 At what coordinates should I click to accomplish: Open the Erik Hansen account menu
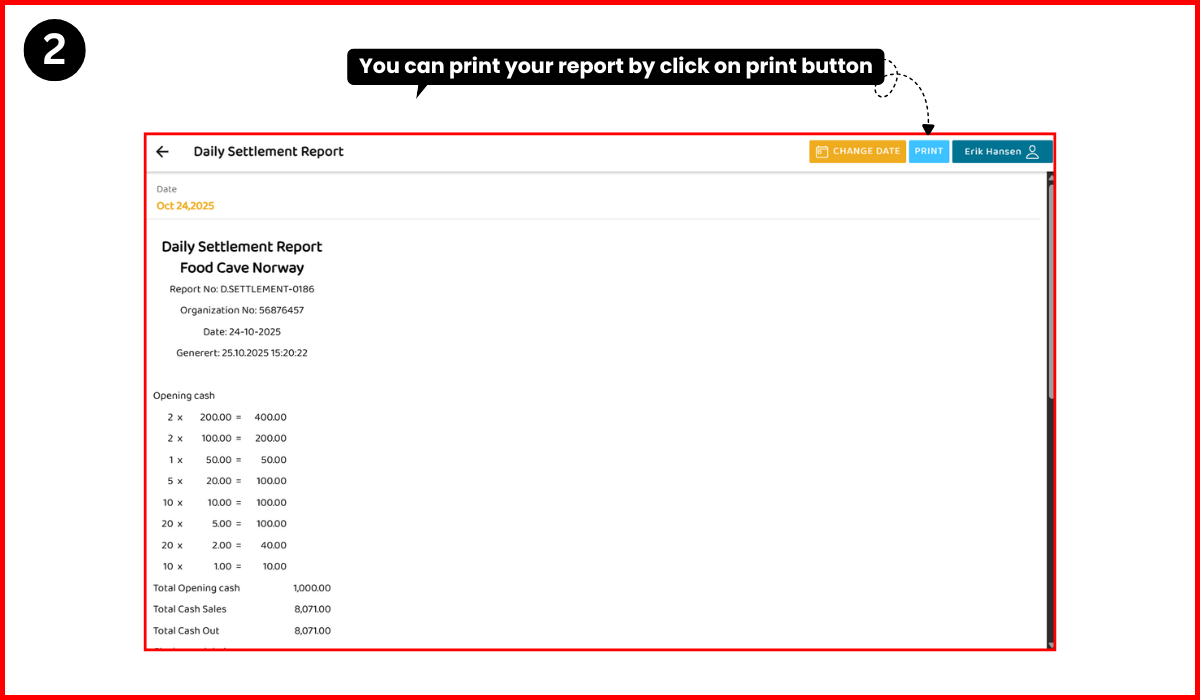click(x=1001, y=152)
